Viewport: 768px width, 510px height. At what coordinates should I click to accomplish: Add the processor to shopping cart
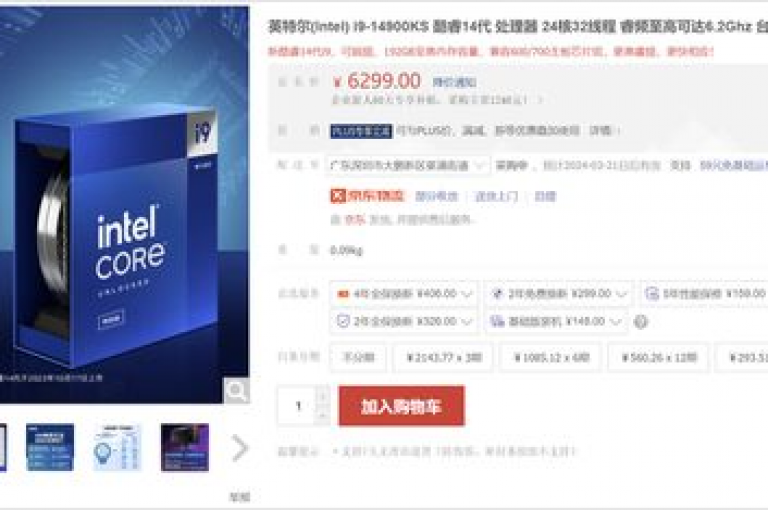401,406
